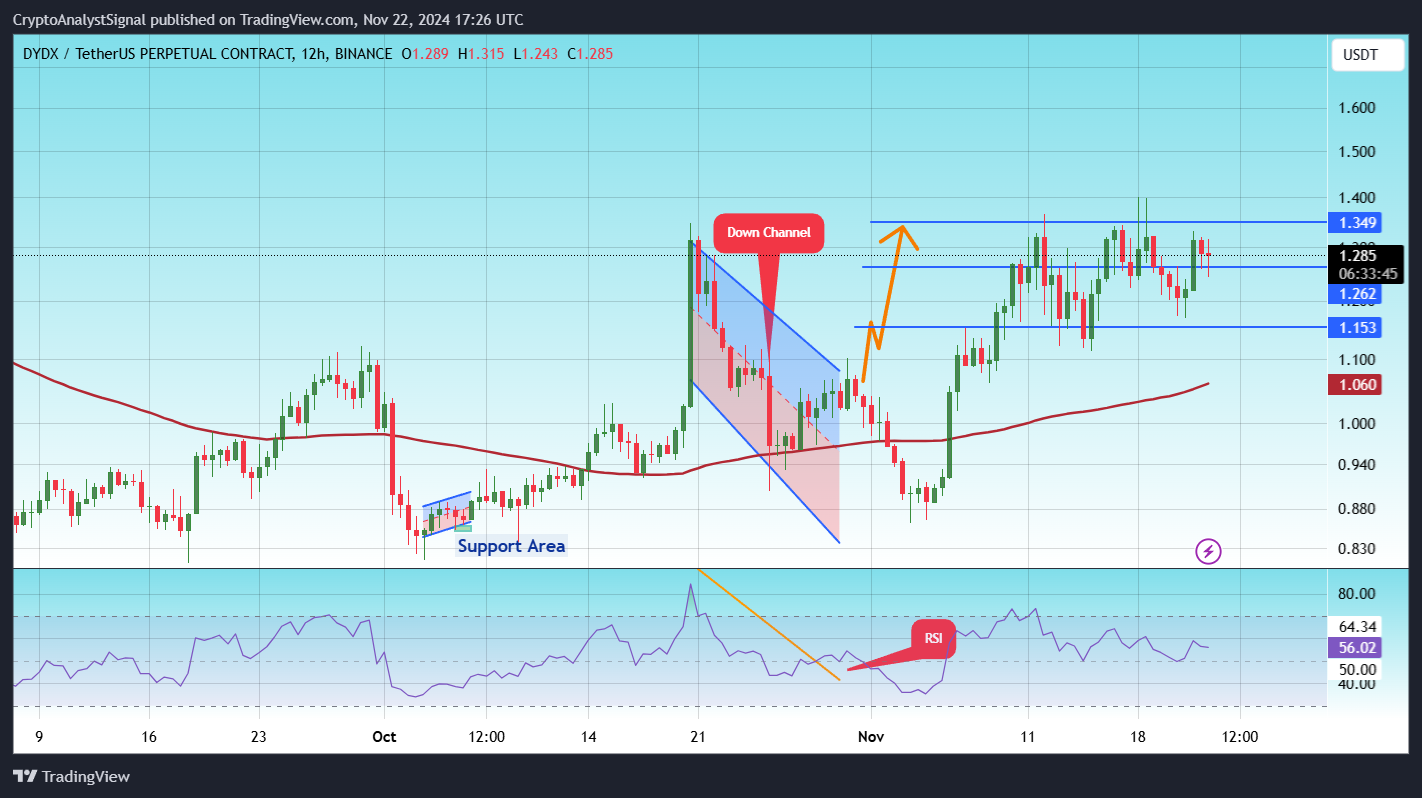Viewport: 1422px width, 798px height.
Task: Click the CryptoAnalystSignal published on TradingView.com header
Action: (268, 20)
